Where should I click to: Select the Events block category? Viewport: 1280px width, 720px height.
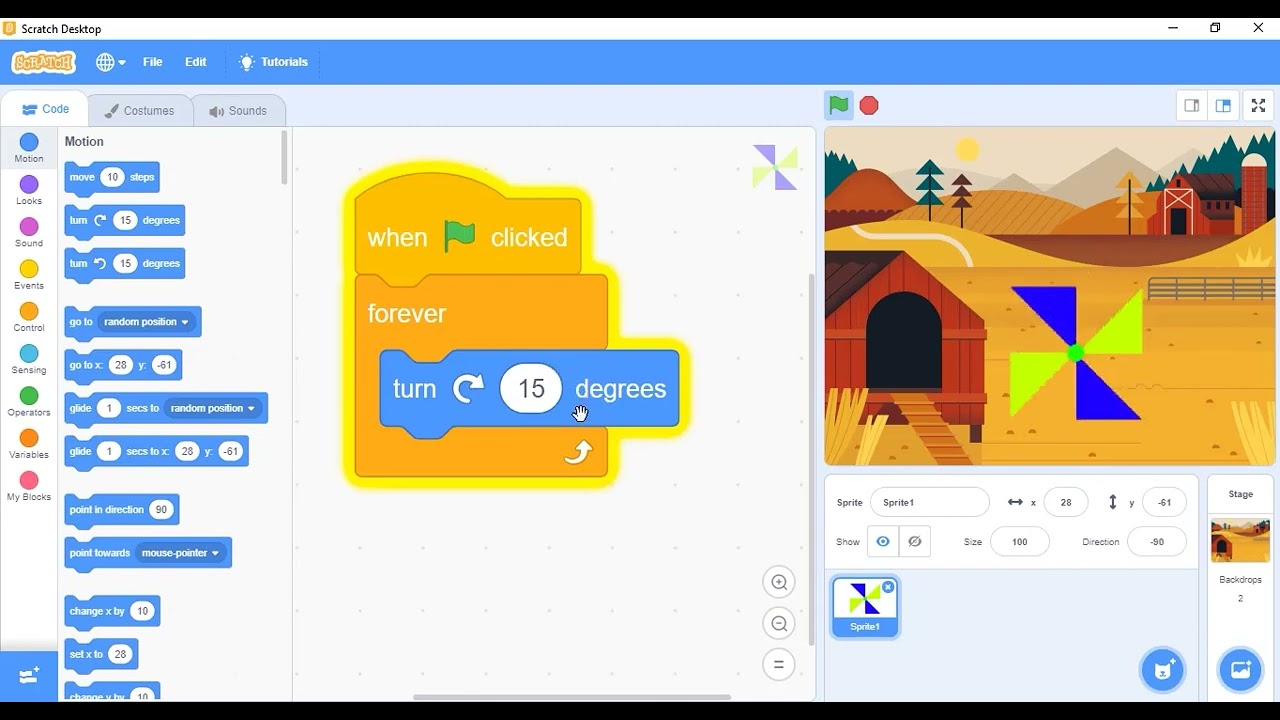click(x=29, y=274)
